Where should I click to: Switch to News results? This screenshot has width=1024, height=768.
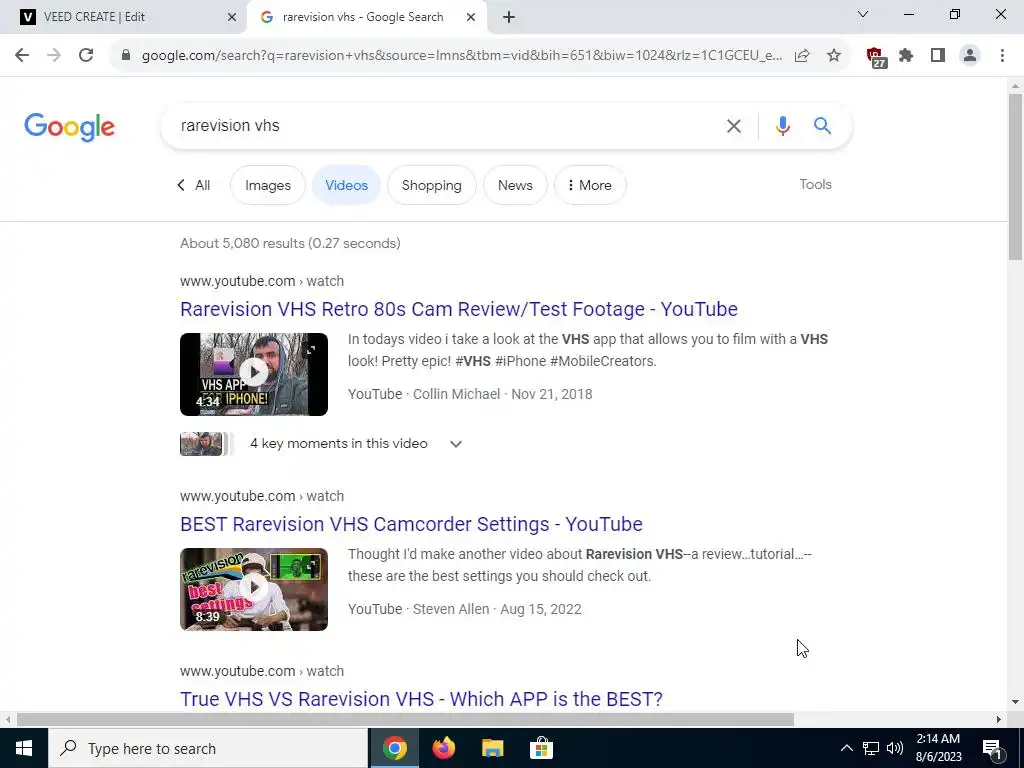pyautogui.click(x=515, y=185)
